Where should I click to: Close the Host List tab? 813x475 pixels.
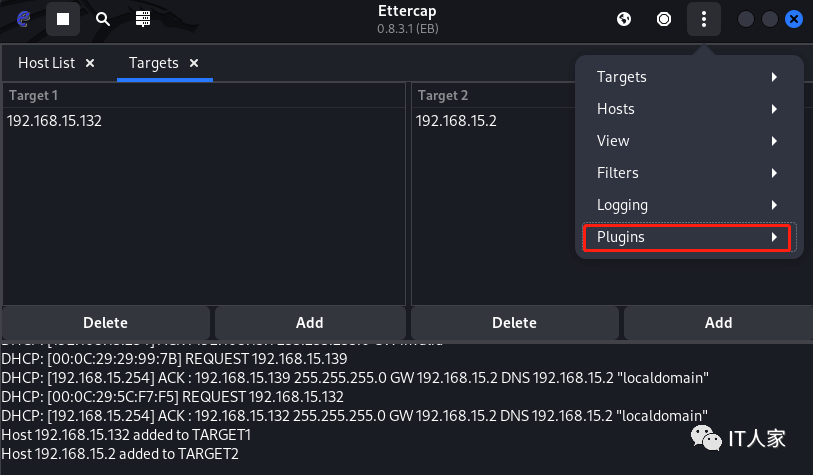pyautogui.click(x=90, y=63)
